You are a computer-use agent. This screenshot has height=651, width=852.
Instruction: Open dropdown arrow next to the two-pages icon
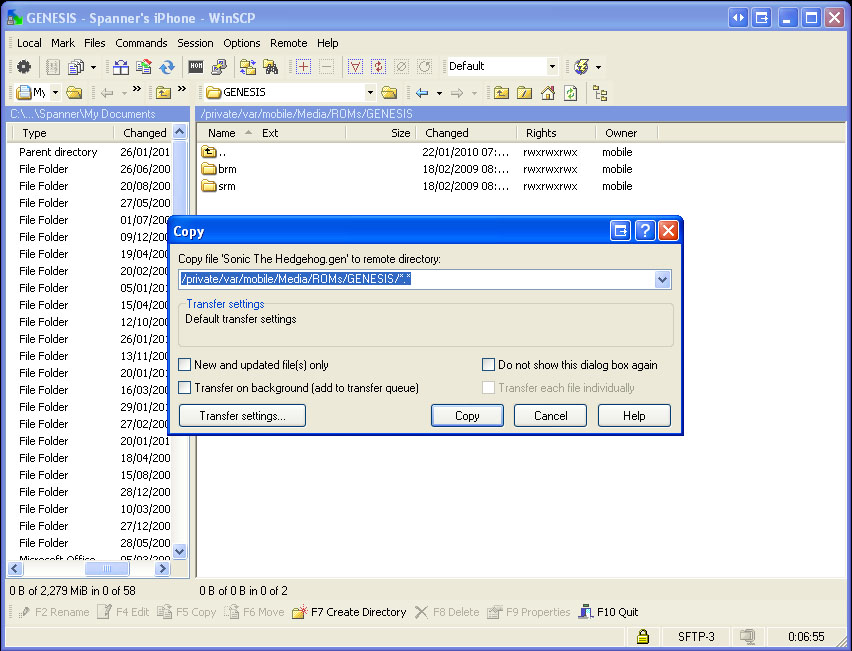(x=93, y=67)
